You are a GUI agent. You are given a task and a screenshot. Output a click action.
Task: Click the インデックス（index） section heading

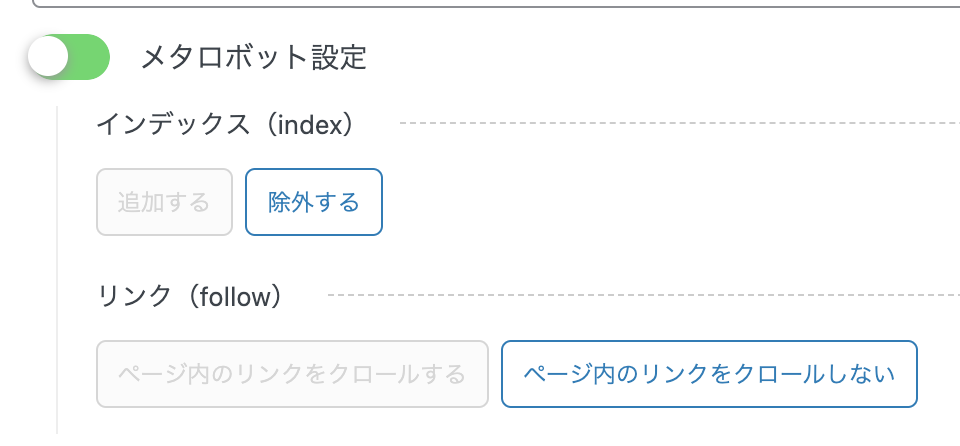pos(226,124)
